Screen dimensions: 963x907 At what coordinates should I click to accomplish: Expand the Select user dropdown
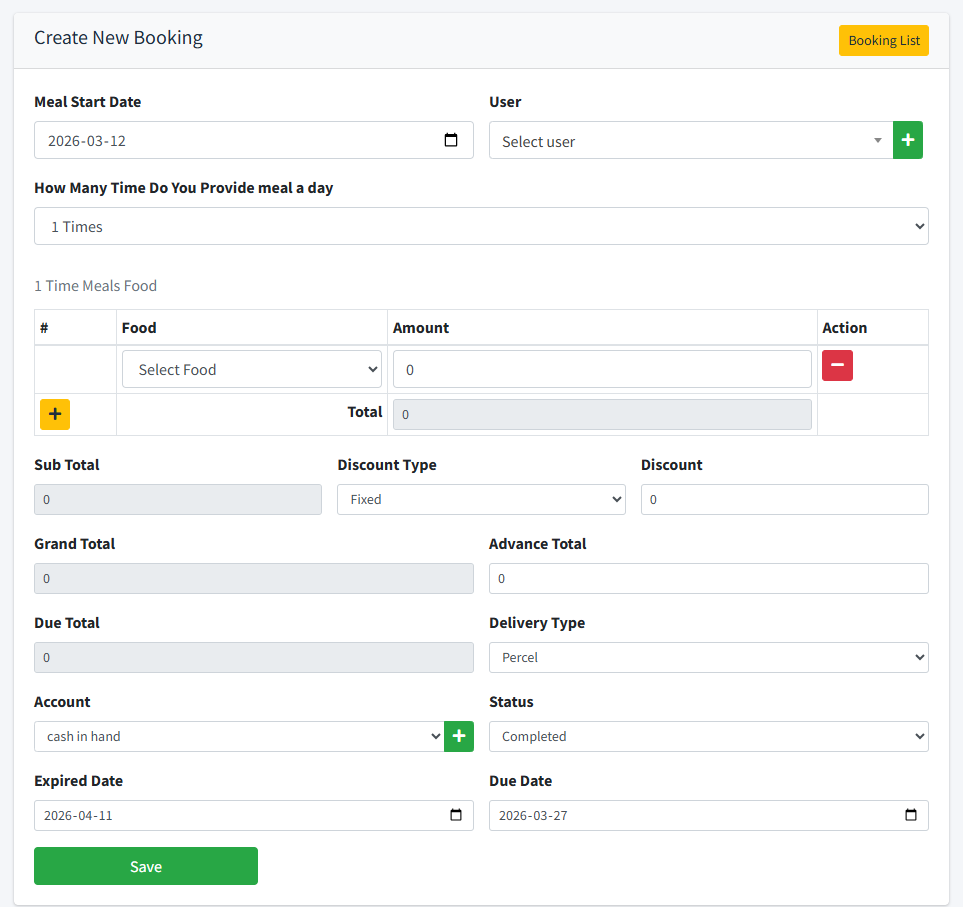point(690,141)
